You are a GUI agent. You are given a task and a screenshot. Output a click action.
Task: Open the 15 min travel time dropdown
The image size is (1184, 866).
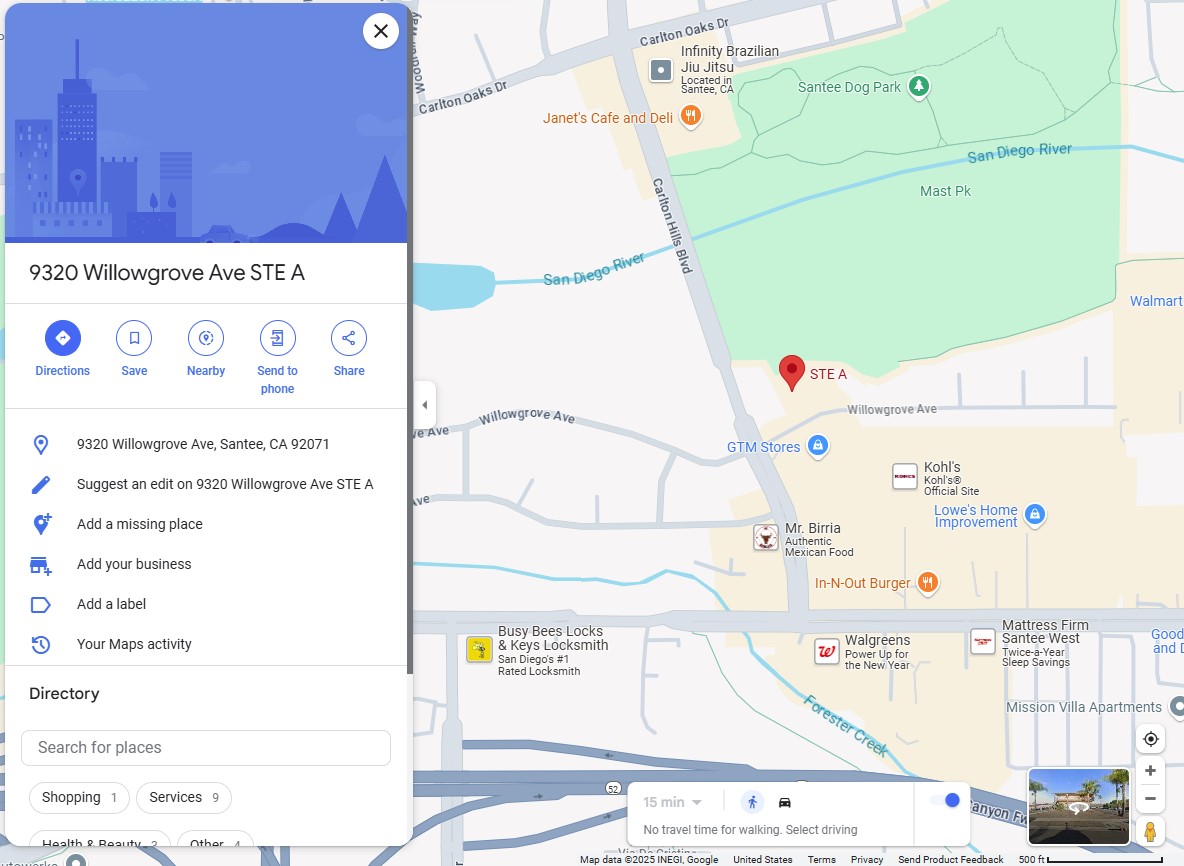(672, 803)
